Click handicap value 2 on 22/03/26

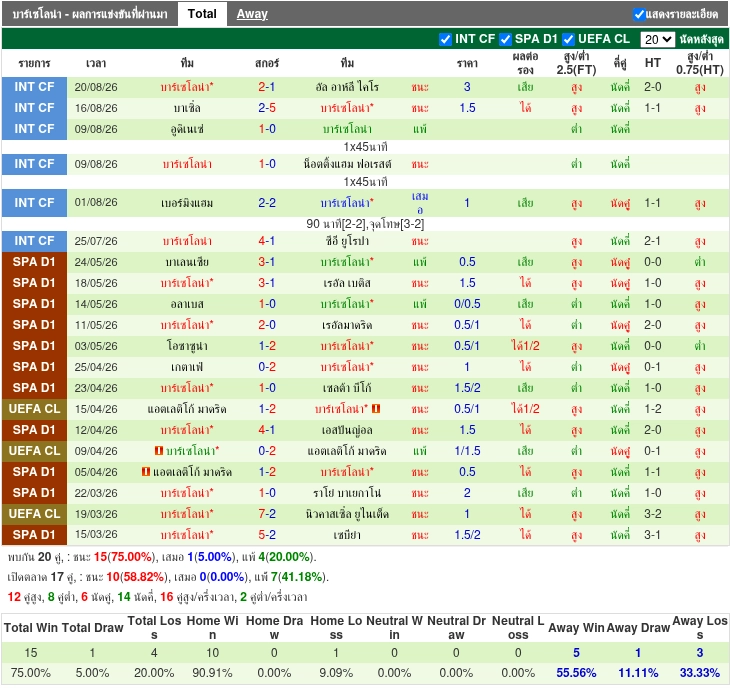[x=467, y=493]
